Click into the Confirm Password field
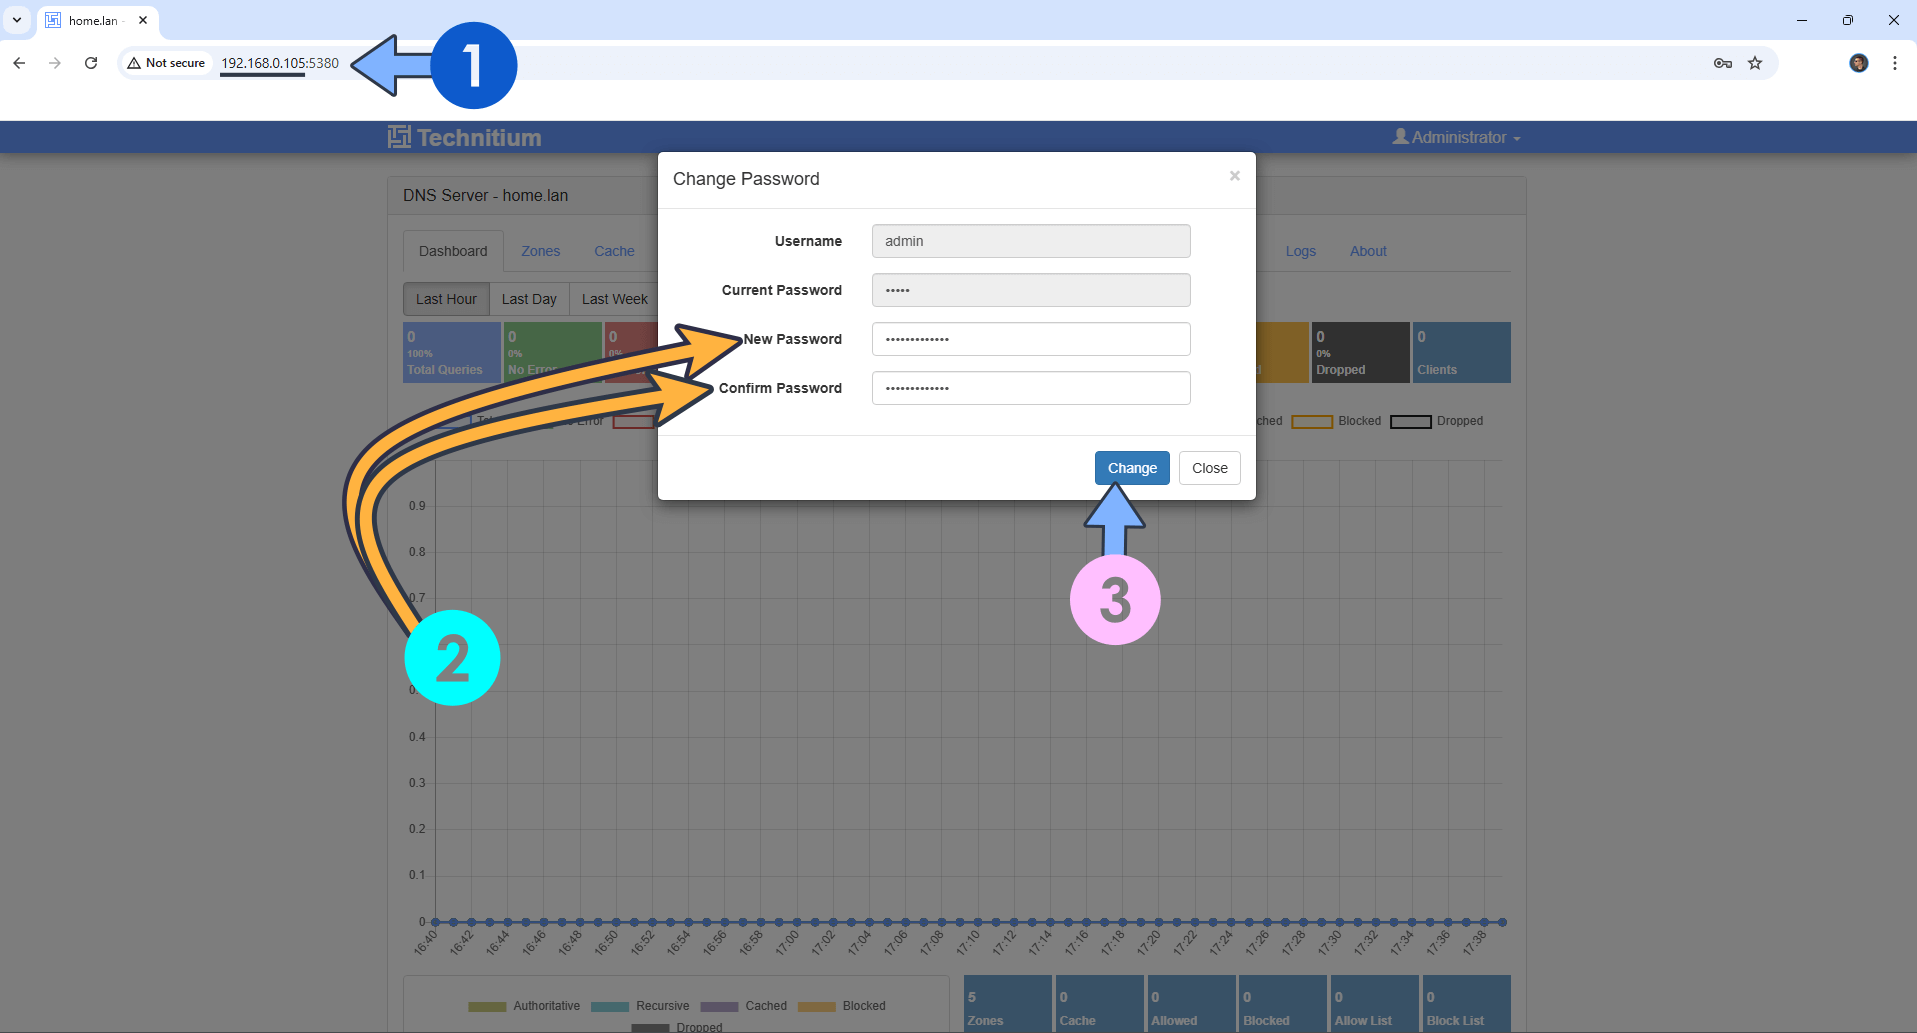The image size is (1917, 1033). coord(1030,388)
